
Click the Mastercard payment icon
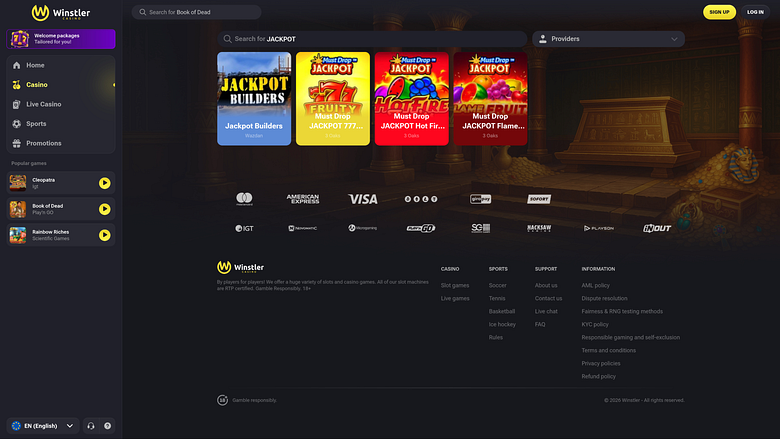244,199
